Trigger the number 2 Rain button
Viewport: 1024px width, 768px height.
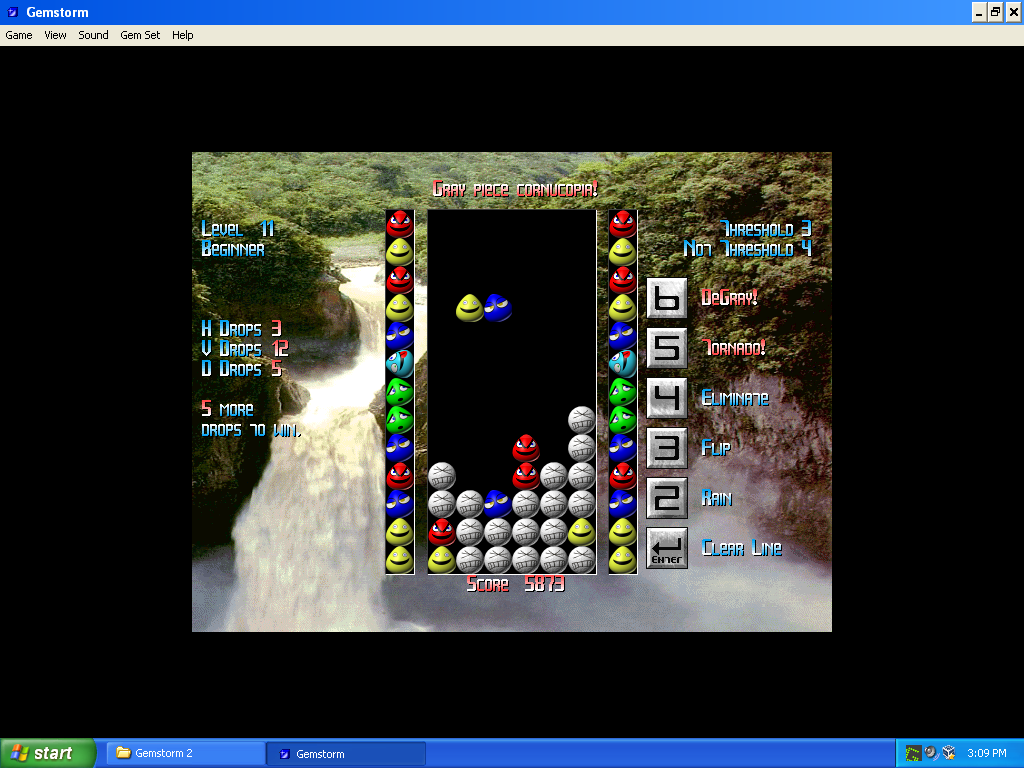(x=667, y=498)
